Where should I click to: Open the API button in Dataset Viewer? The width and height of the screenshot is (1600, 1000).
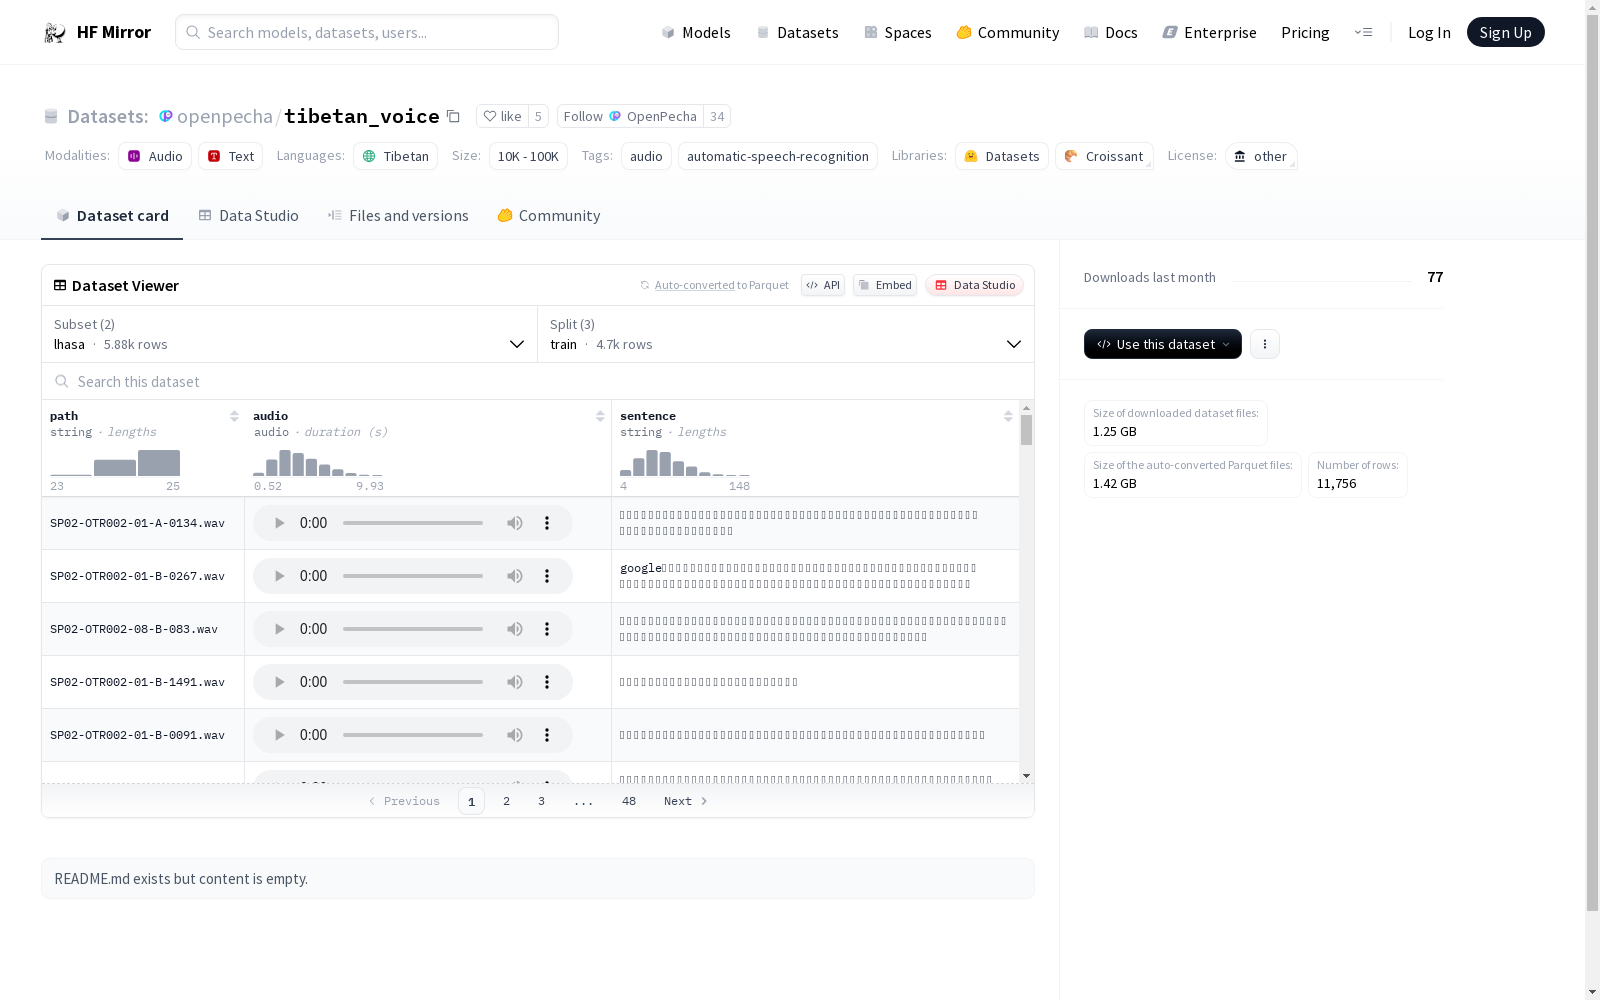click(x=823, y=285)
